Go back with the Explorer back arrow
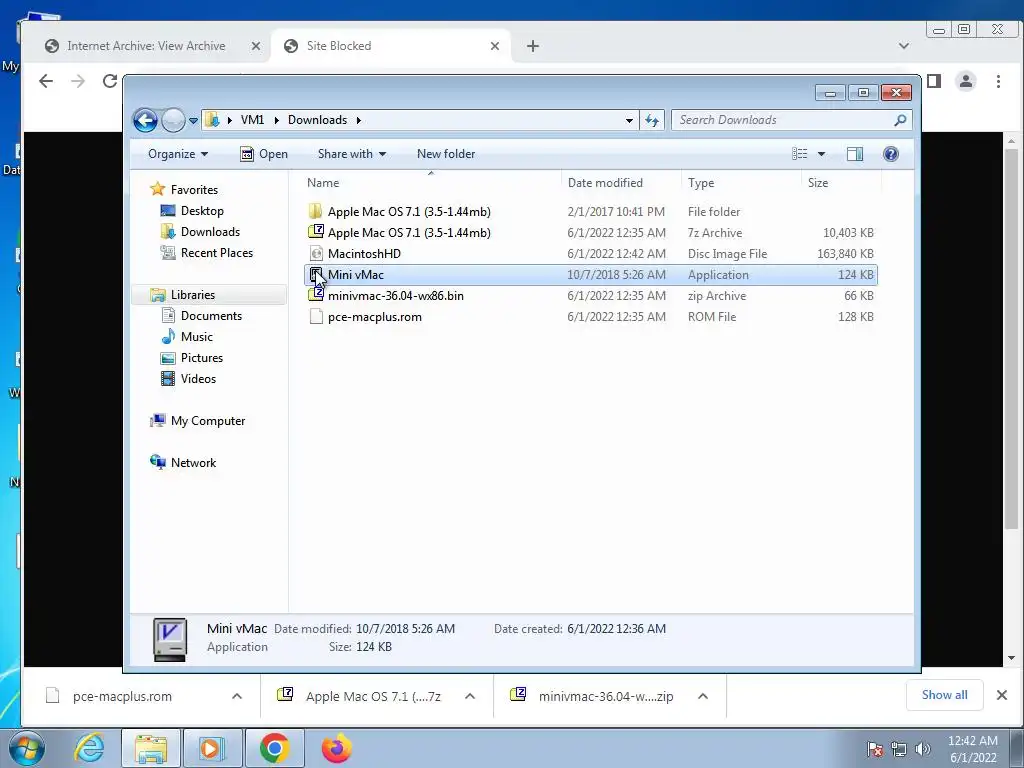The width and height of the screenshot is (1024, 768). pyautogui.click(x=145, y=120)
